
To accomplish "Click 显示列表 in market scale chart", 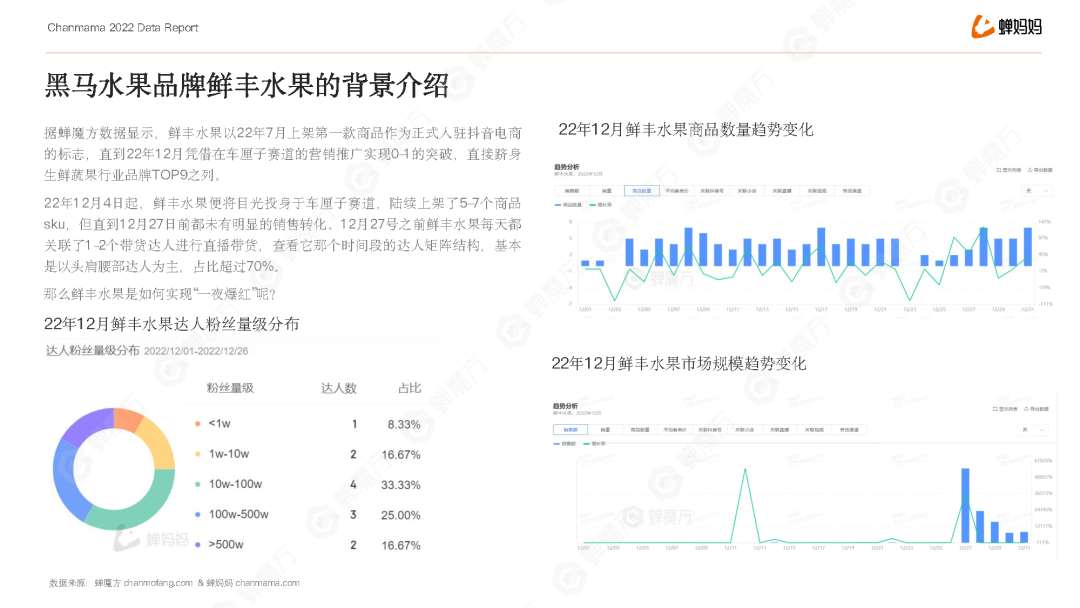I will [1005, 409].
